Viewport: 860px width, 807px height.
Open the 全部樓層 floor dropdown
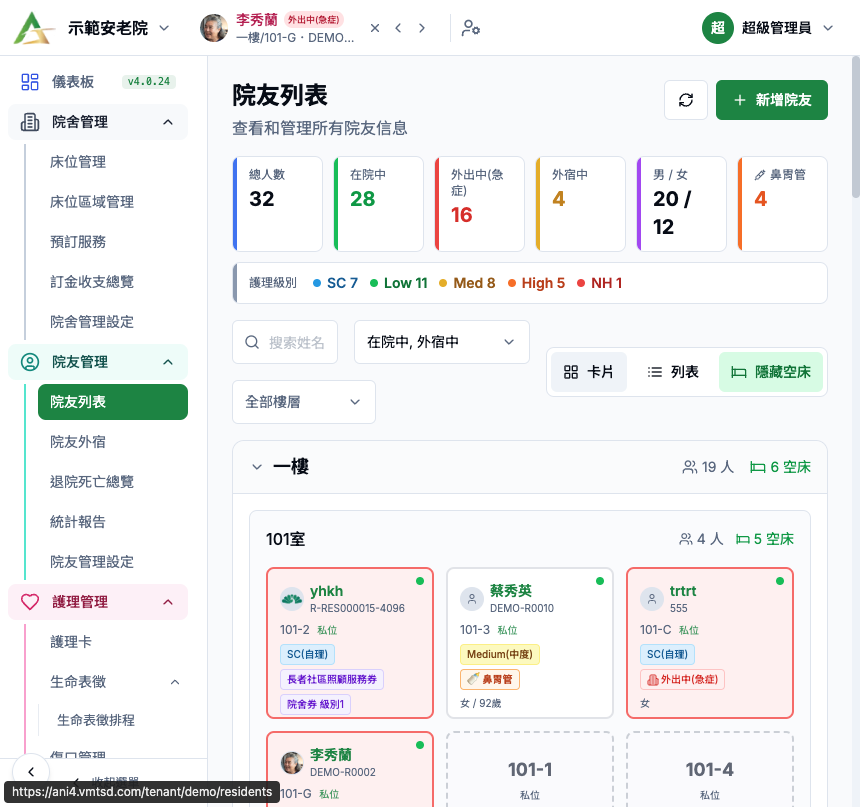pos(304,402)
